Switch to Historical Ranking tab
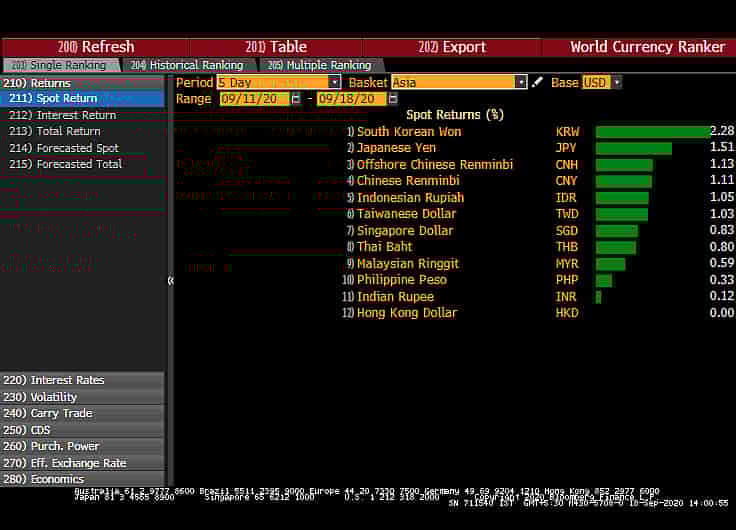736x530 pixels. click(x=186, y=65)
